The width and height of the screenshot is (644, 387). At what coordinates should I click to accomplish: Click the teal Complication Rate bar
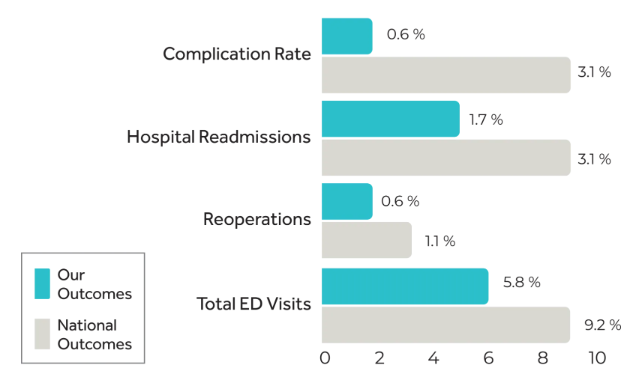tap(347, 36)
